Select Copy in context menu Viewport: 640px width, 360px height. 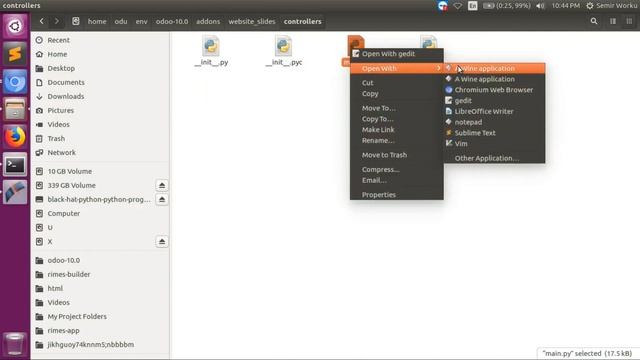pos(397,93)
